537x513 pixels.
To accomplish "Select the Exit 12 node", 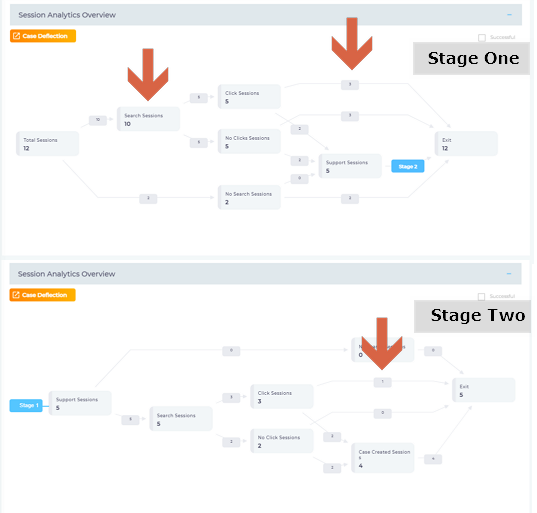I will pyautogui.click(x=466, y=143).
